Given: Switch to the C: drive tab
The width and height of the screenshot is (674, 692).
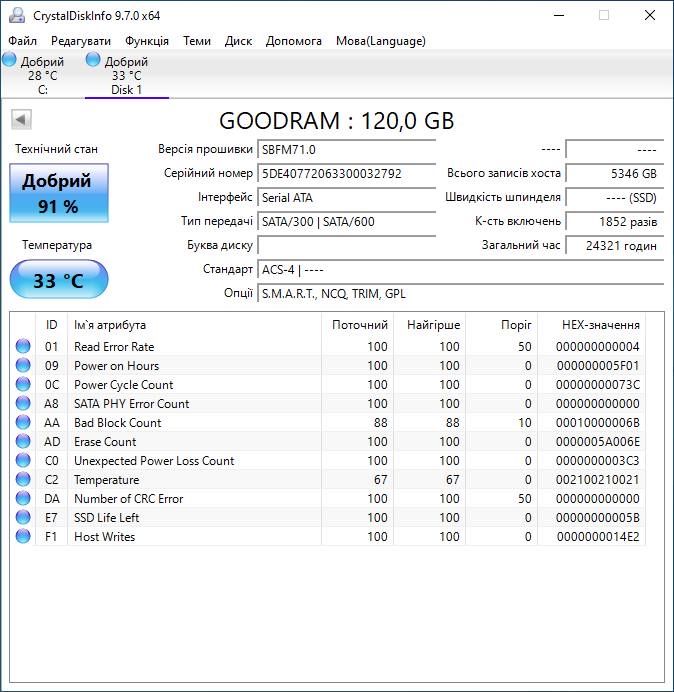Looking at the screenshot, I should coord(42,75).
